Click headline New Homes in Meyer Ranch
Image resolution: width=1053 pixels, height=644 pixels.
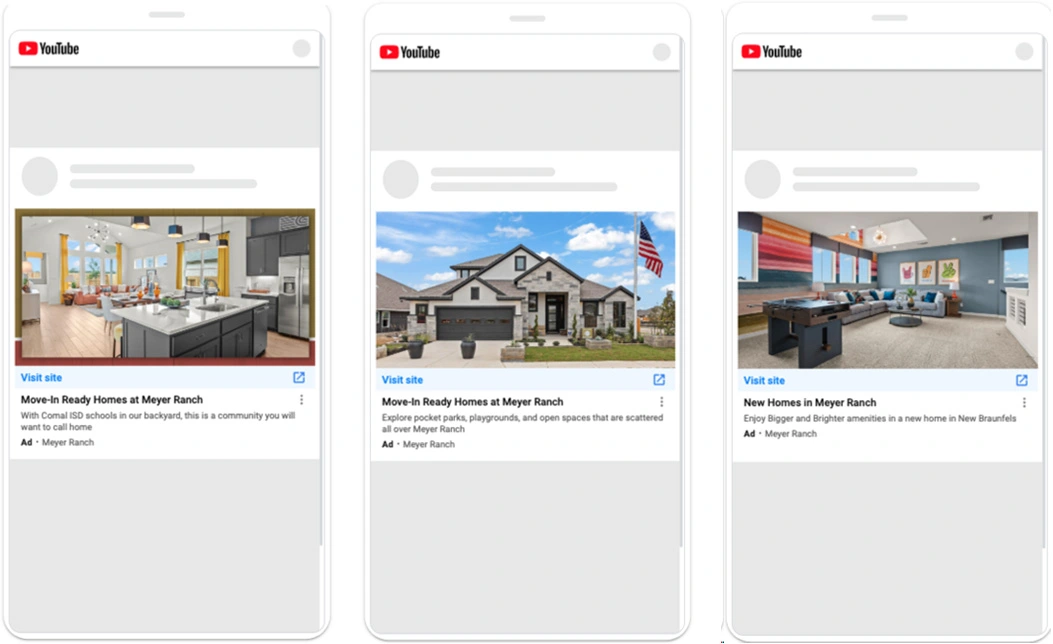click(809, 402)
